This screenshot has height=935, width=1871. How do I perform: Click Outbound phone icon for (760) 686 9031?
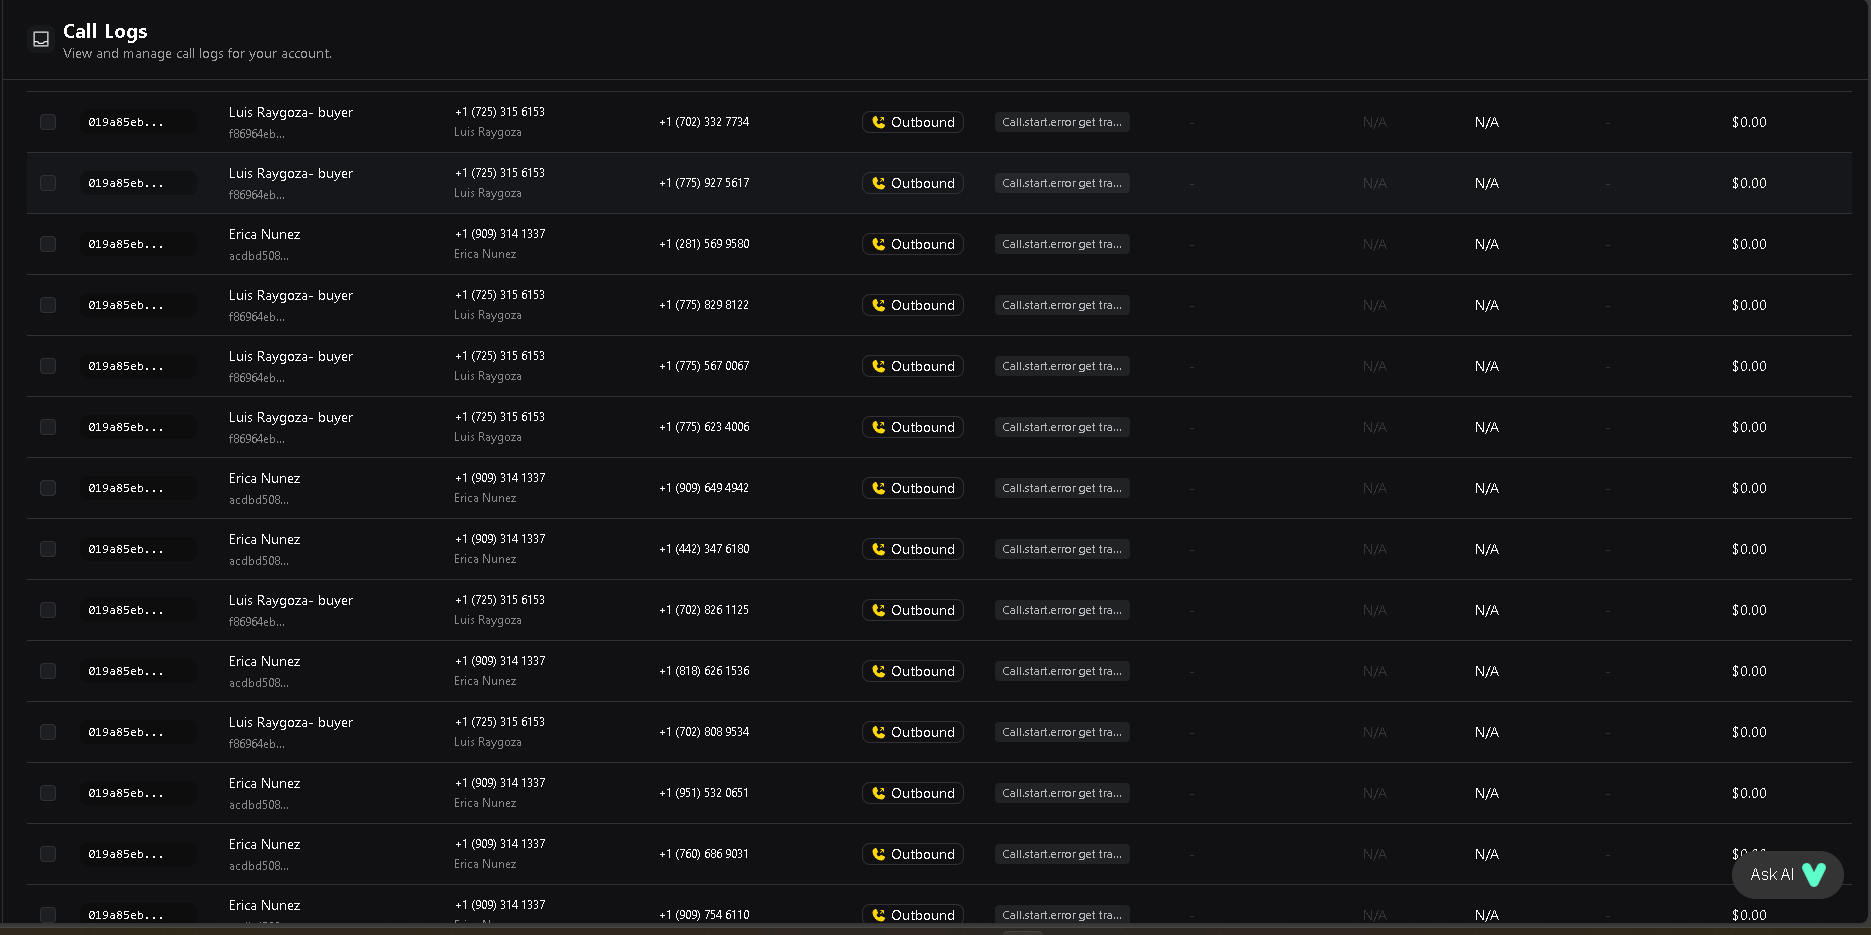pyautogui.click(x=879, y=854)
